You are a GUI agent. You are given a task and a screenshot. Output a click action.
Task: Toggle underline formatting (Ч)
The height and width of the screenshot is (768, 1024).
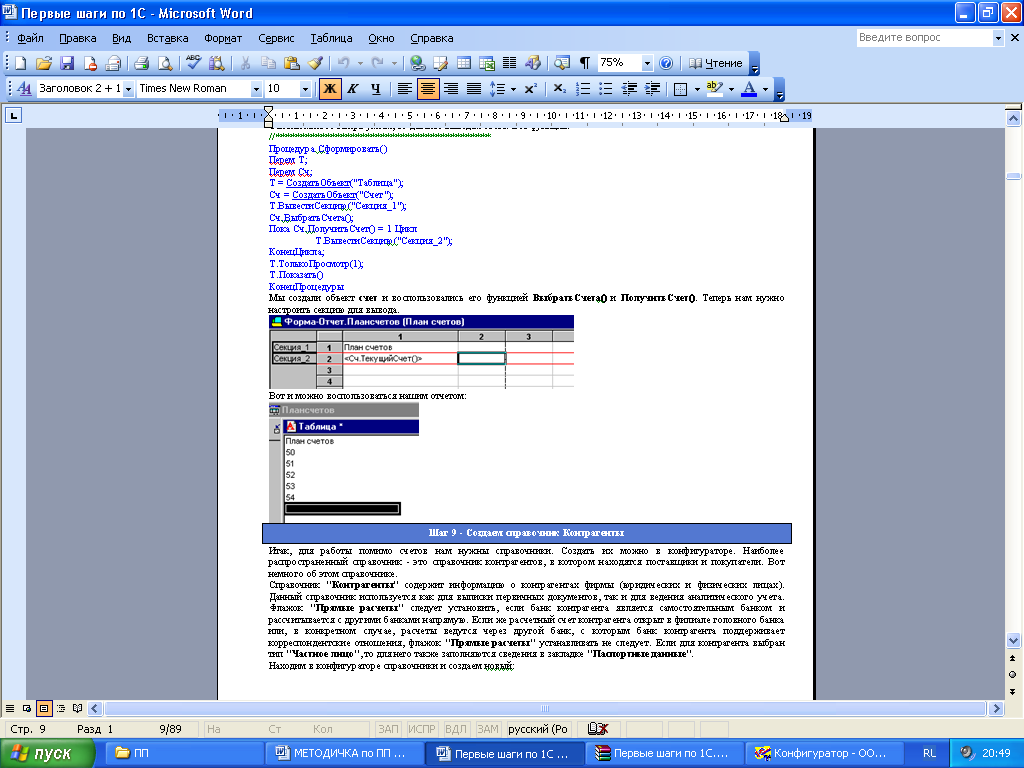(376, 89)
